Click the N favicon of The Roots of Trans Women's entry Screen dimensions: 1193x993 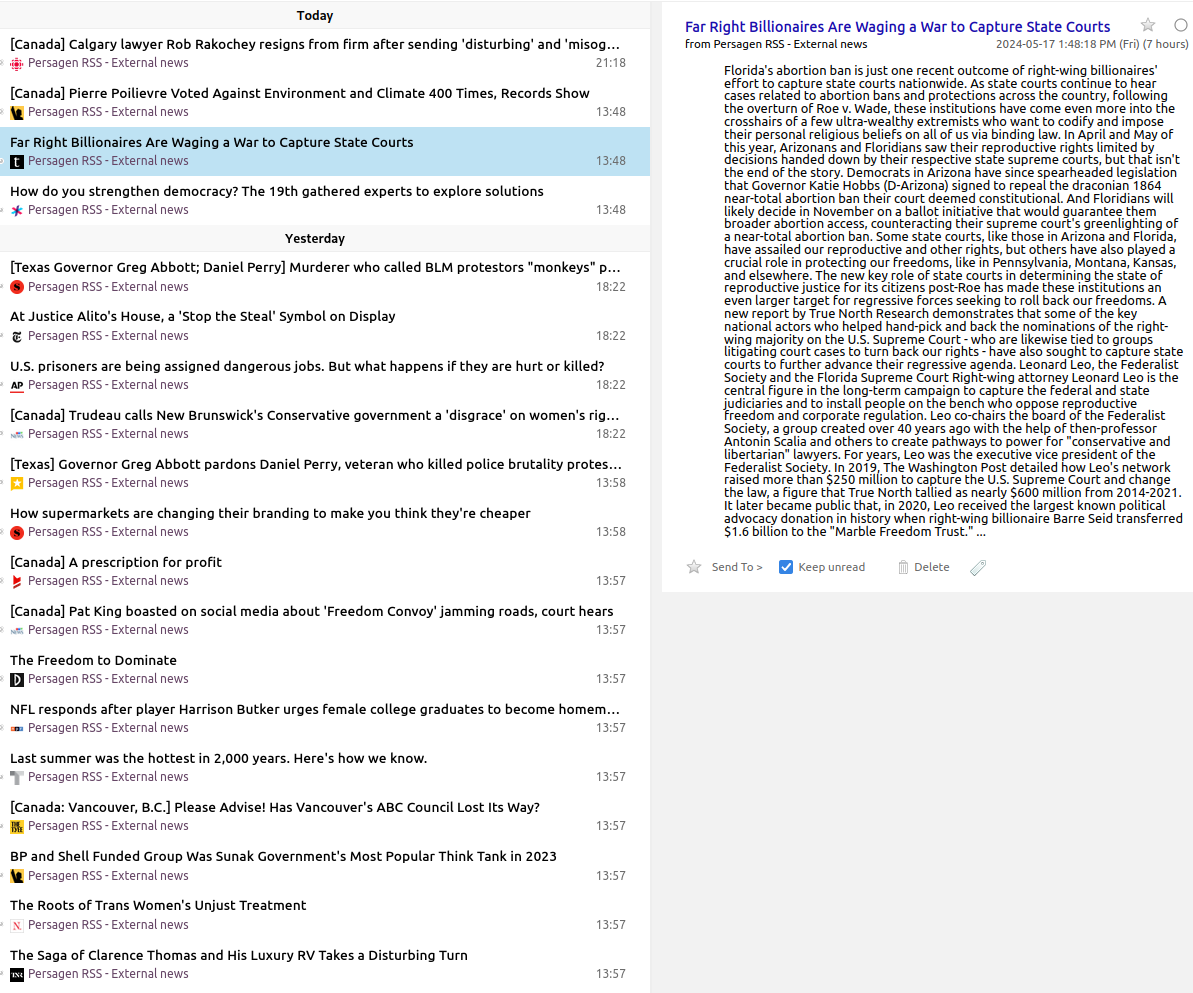[x=17, y=925]
